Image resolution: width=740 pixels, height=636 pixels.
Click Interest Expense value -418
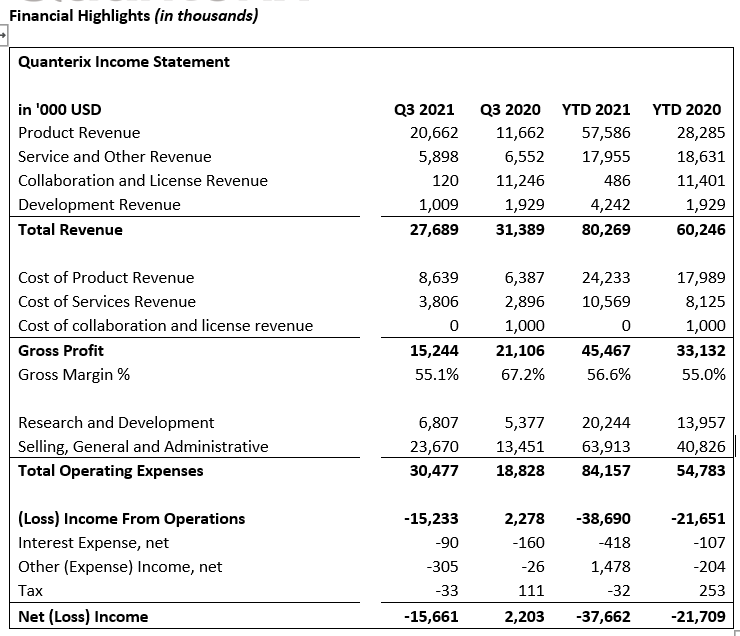[614, 543]
